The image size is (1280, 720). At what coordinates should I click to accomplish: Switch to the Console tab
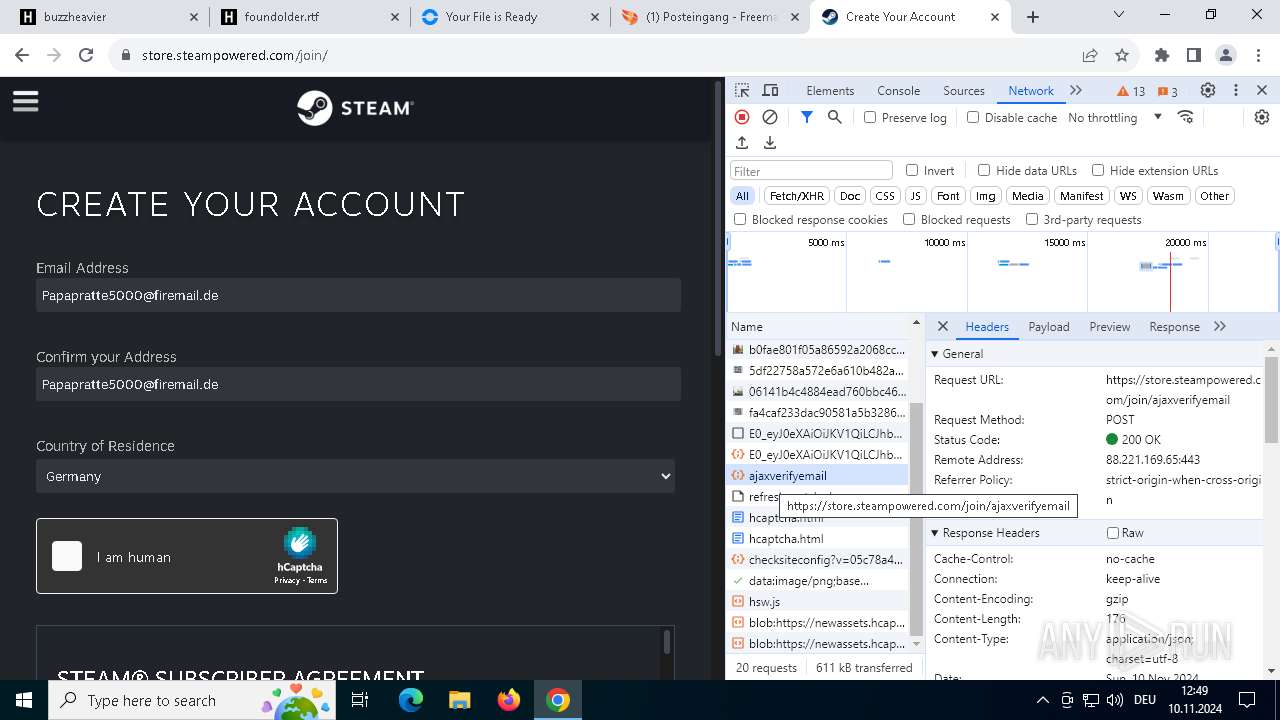pyautogui.click(x=898, y=90)
